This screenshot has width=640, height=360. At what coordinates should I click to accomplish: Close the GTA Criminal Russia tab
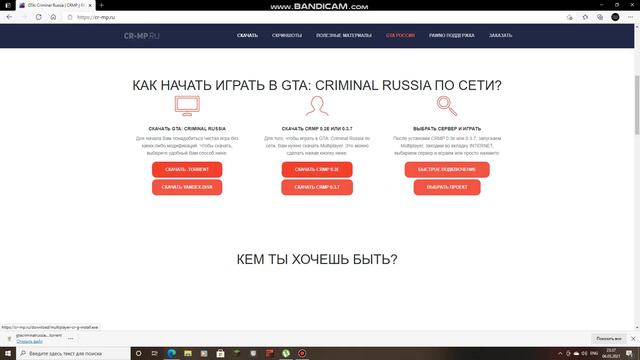tap(90, 5)
